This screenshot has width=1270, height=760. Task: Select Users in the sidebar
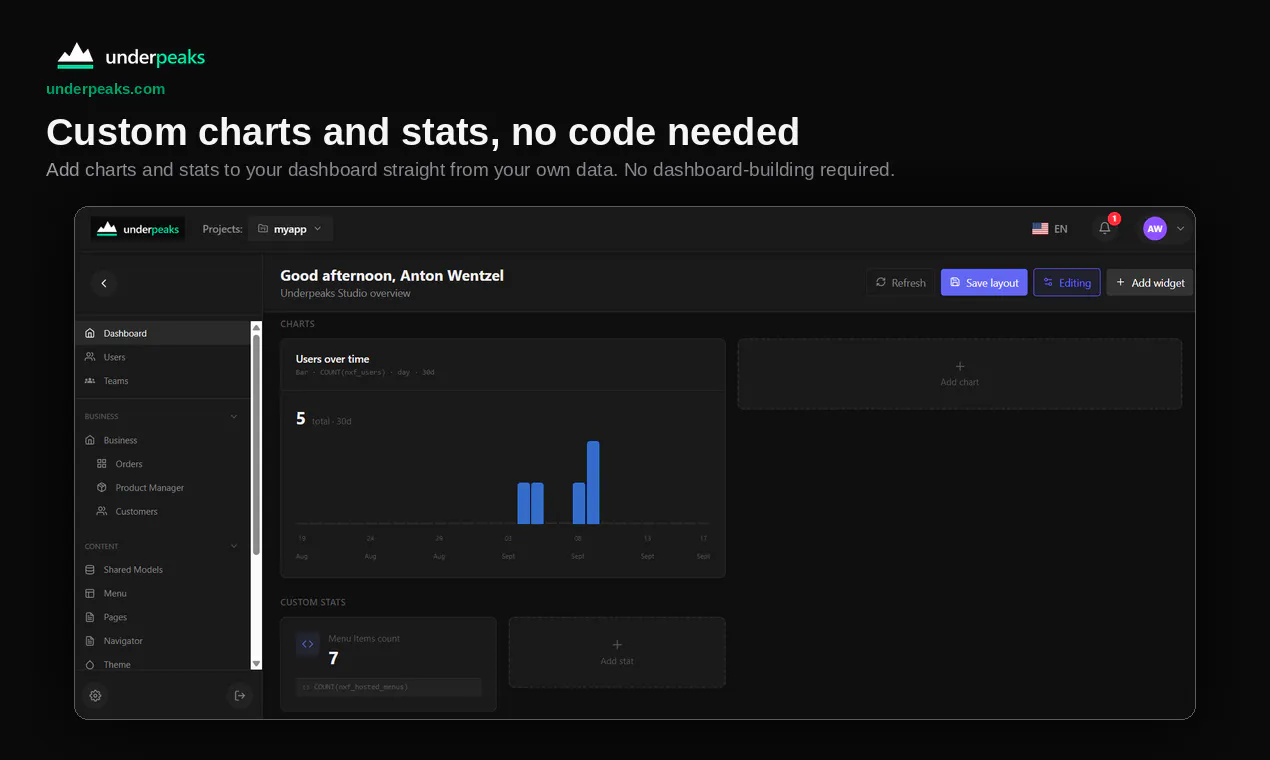(x=162, y=357)
